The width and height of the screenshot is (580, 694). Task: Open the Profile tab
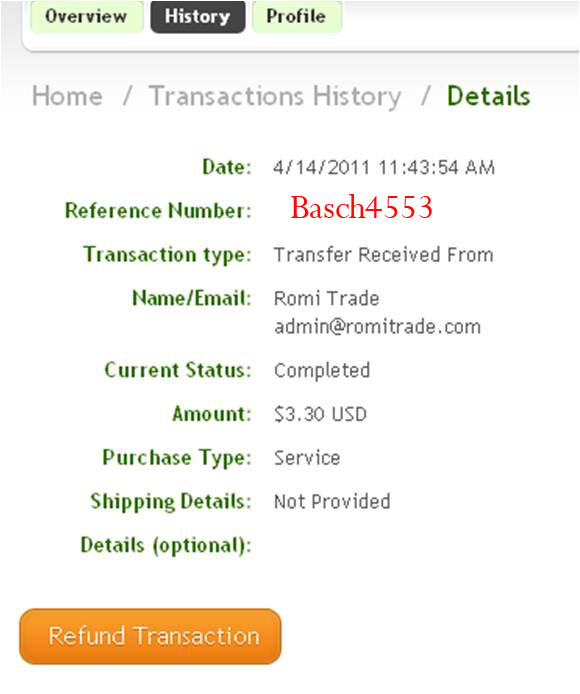click(297, 17)
